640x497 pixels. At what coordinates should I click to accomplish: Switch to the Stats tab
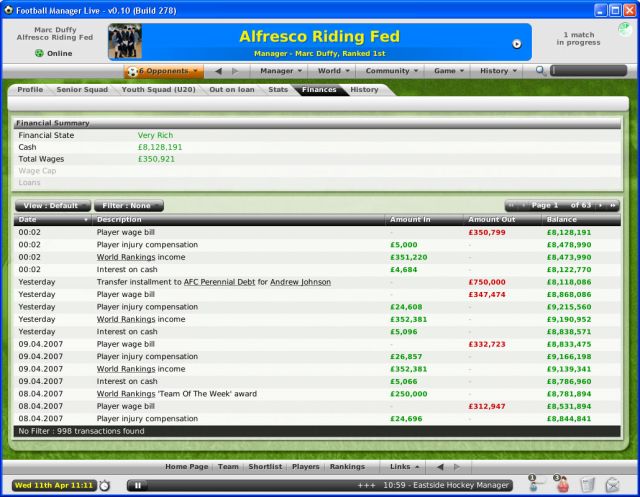(279, 90)
